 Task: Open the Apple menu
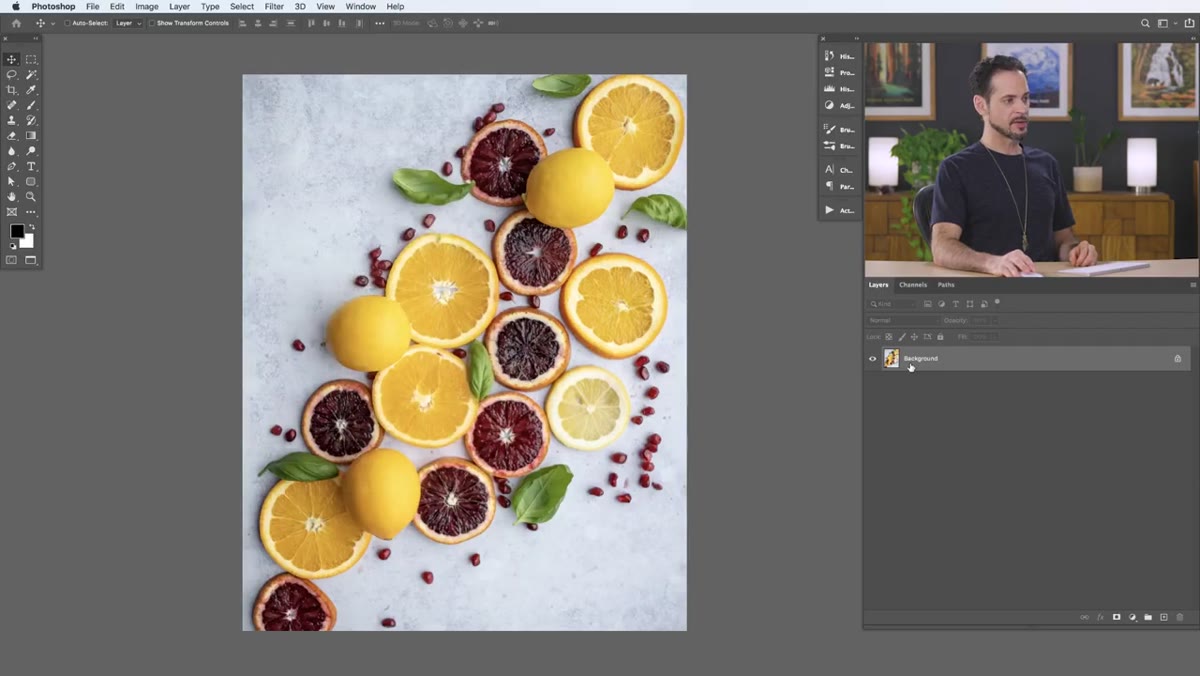pos(15,6)
